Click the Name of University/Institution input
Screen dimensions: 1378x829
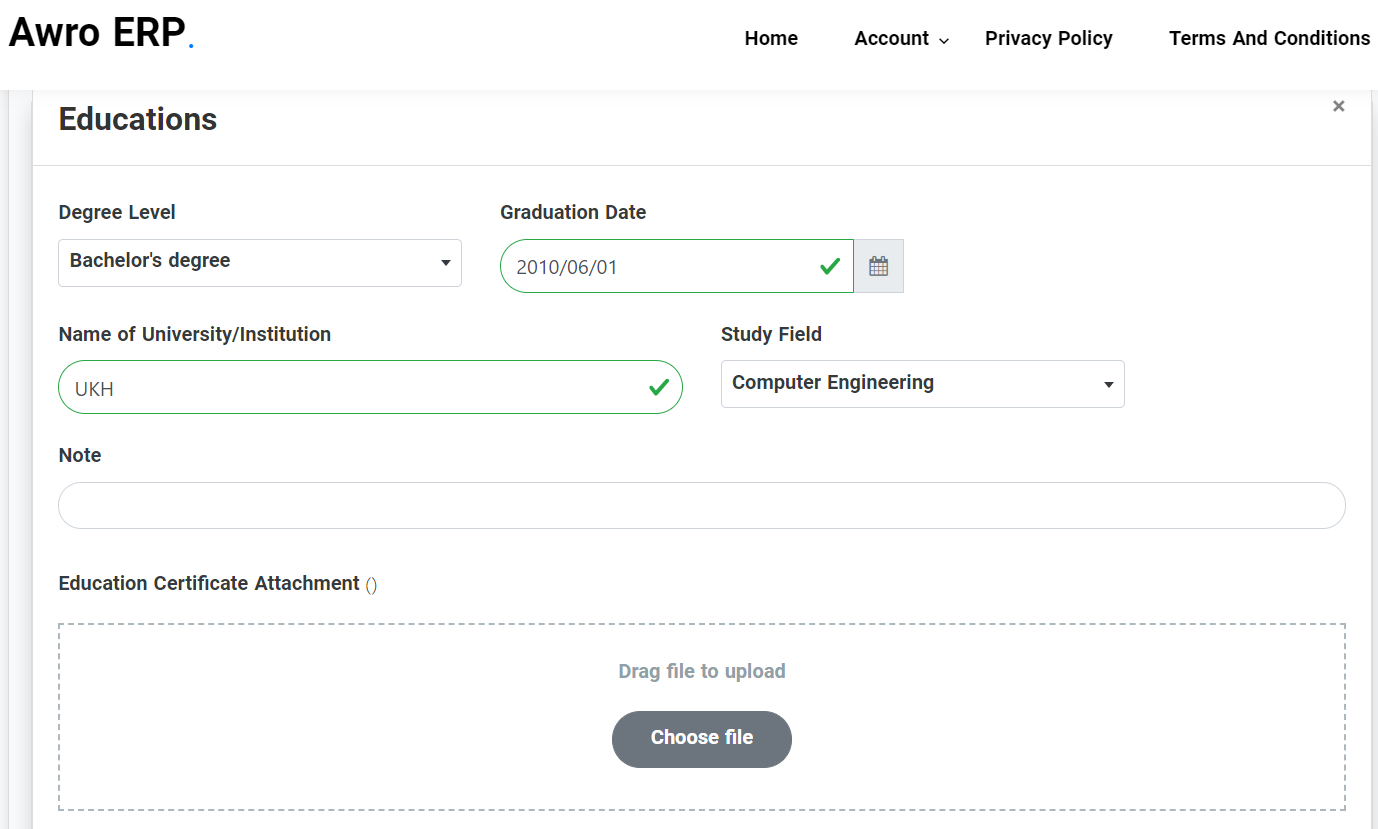tap(350, 387)
